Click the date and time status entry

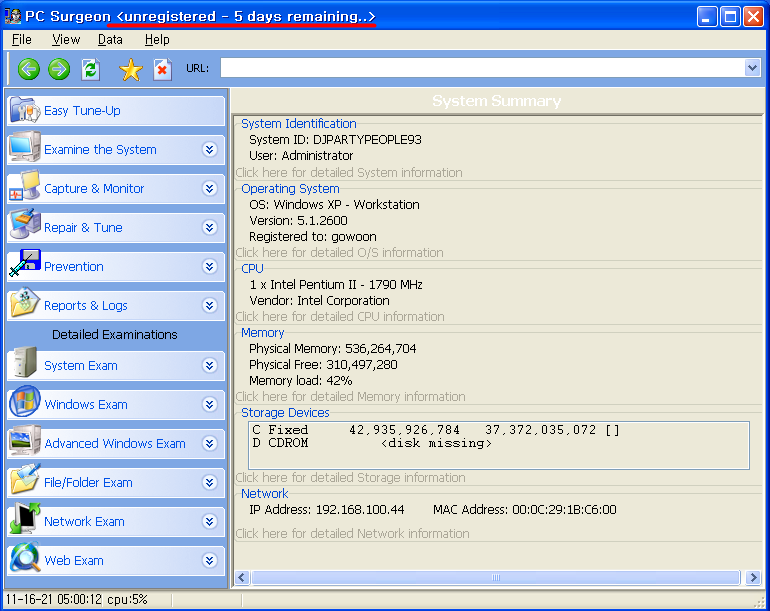click(x=54, y=599)
